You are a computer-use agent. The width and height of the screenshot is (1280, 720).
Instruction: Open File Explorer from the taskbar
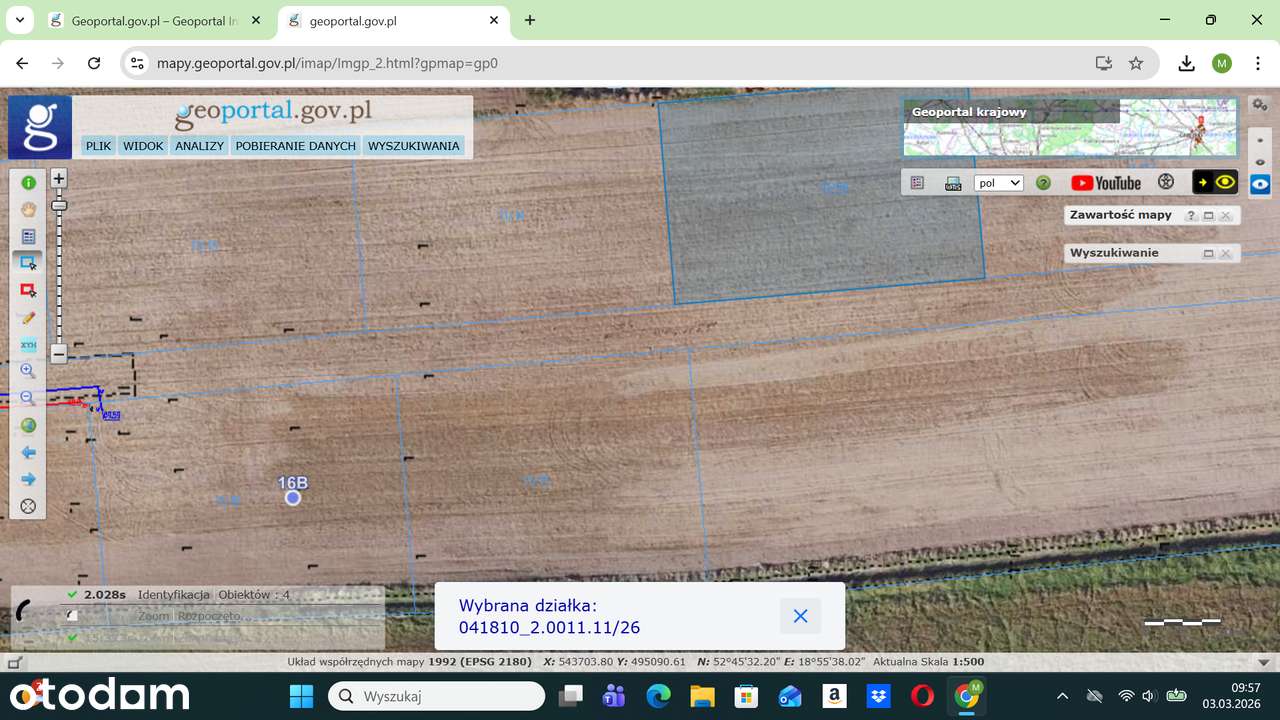(x=702, y=696)
